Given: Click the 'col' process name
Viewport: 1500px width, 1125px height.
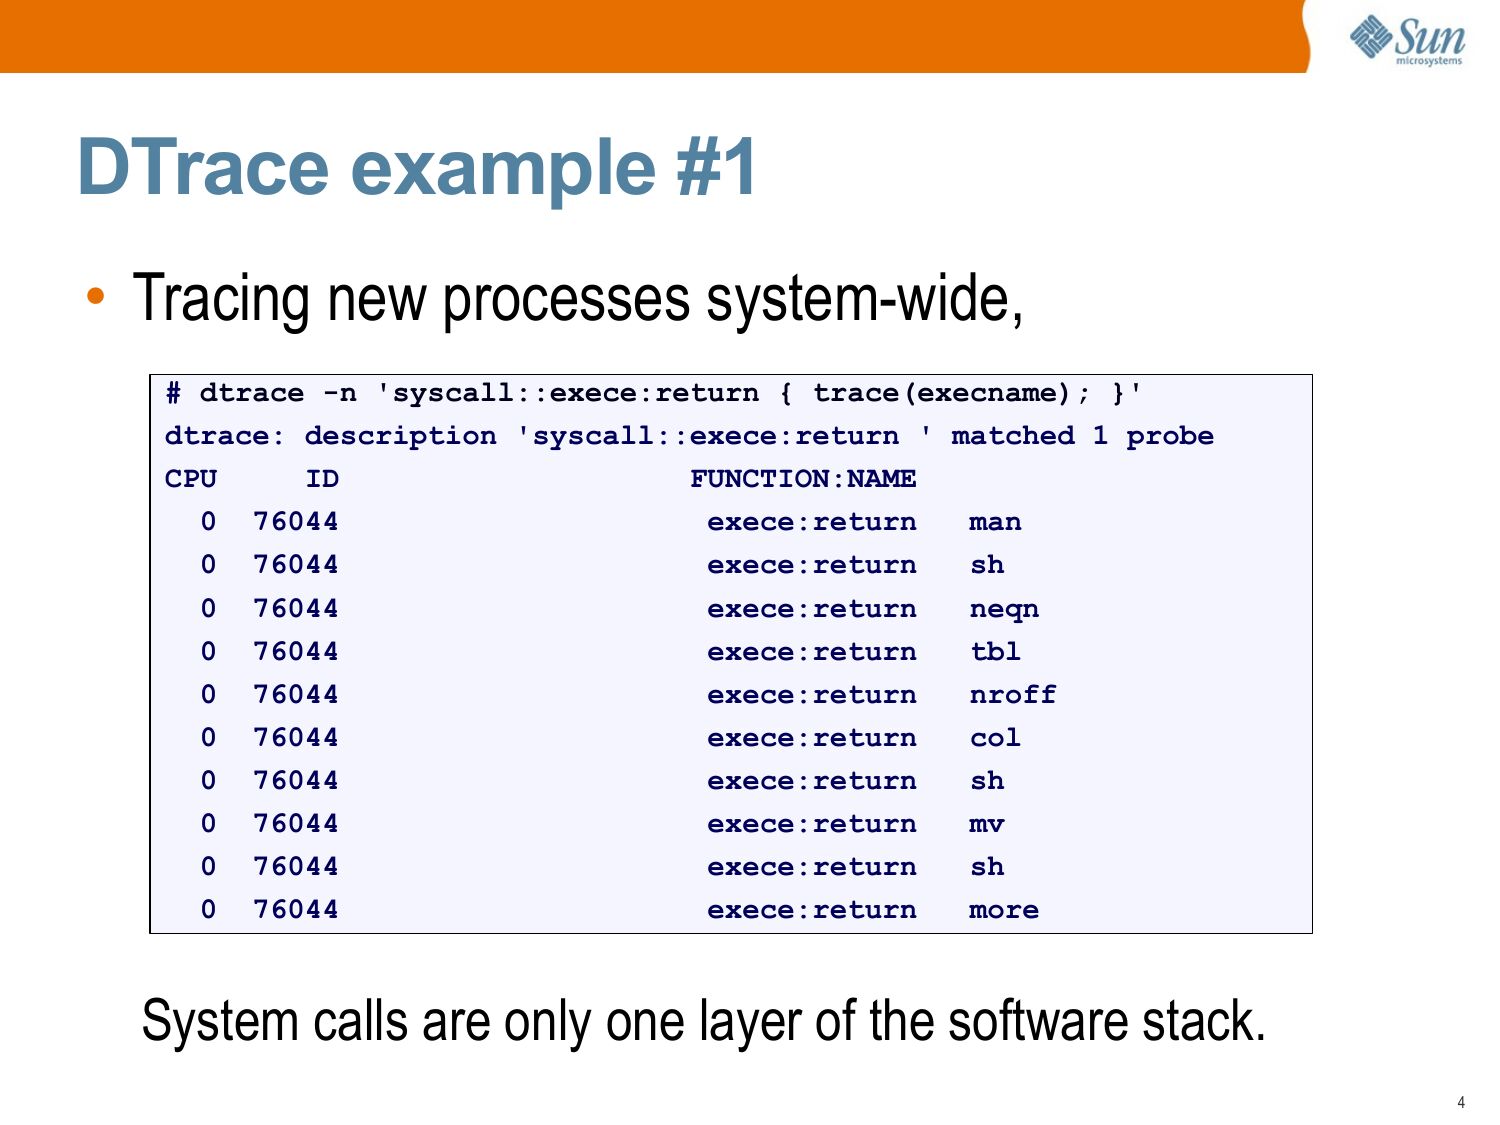Looking at the screenshot, I should pyautogui.click(x=994, y=738).
